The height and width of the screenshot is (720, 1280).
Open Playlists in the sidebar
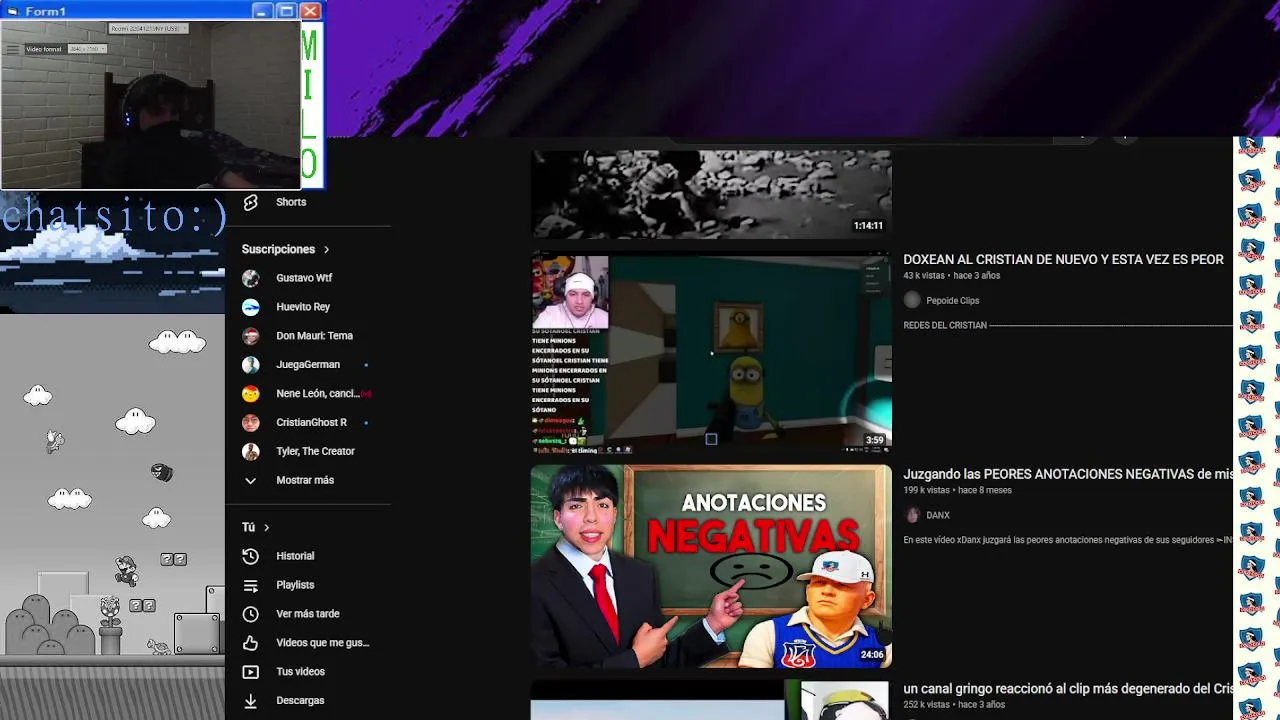tap(295, 585)
